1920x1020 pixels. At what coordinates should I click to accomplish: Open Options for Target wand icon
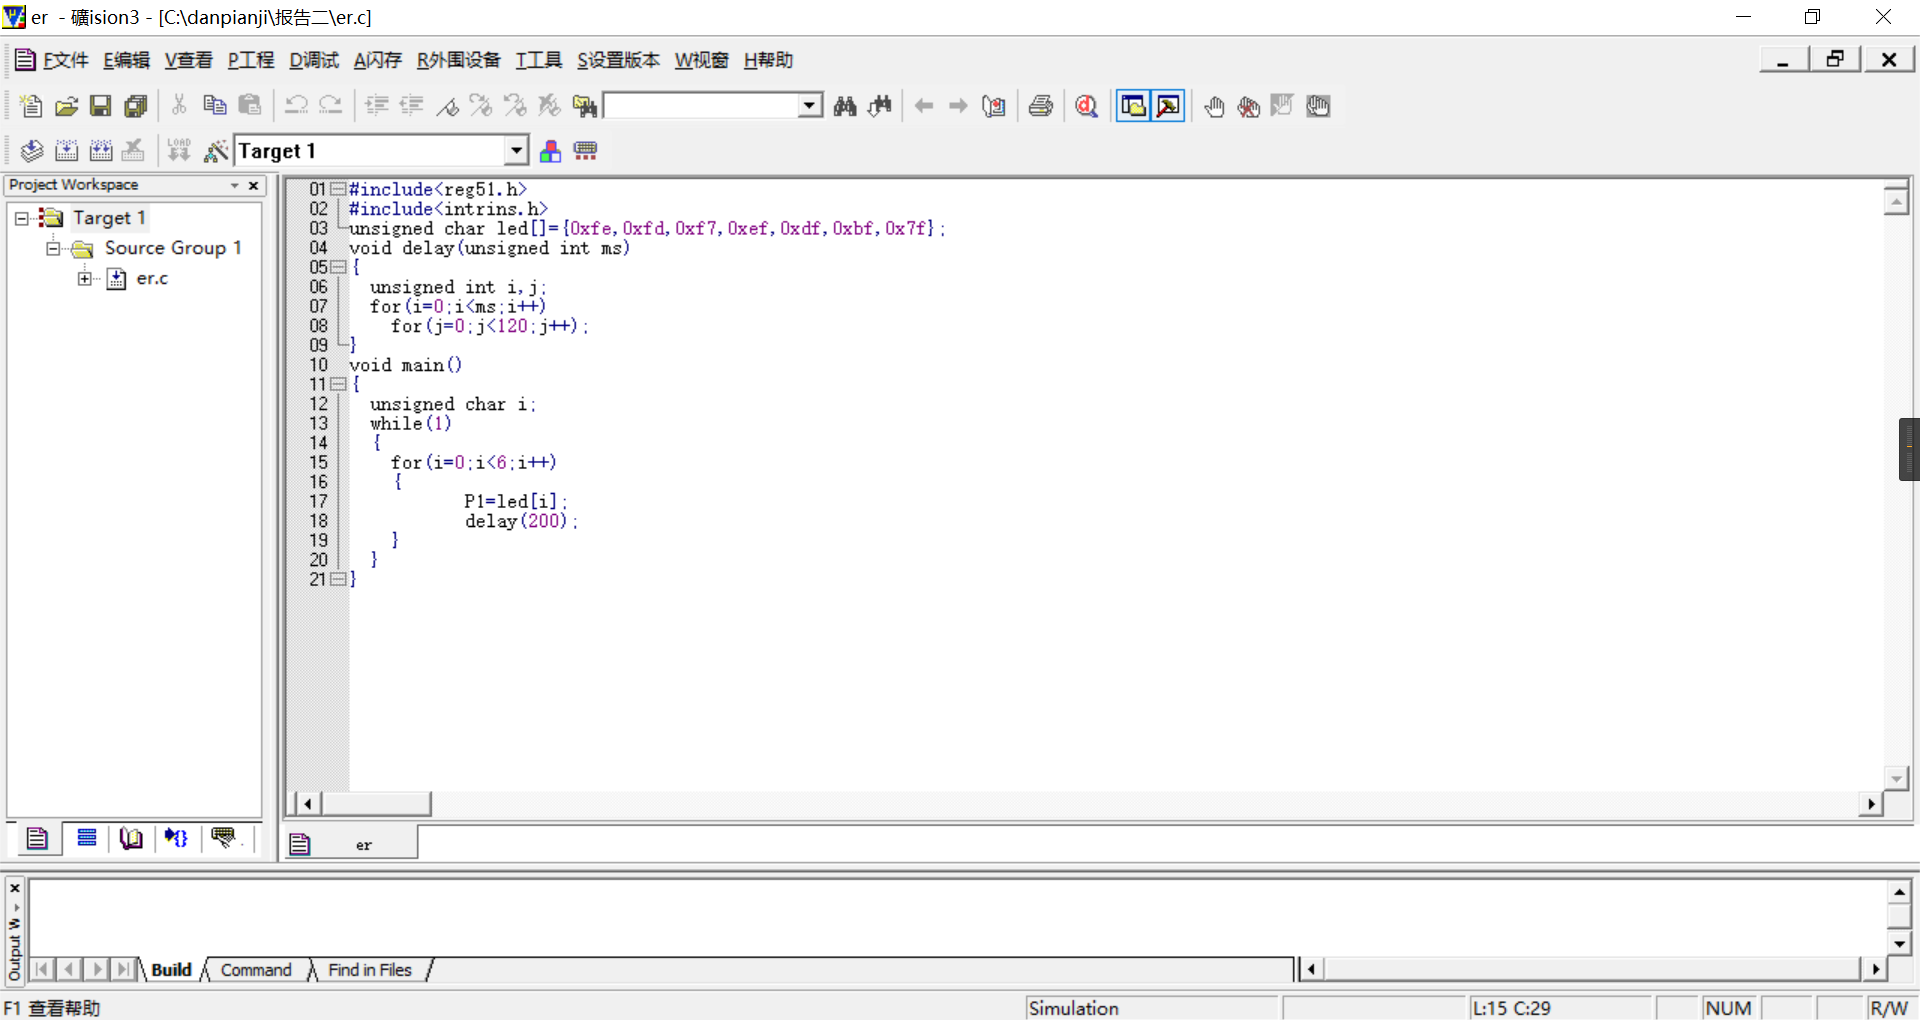pos(215,151)
